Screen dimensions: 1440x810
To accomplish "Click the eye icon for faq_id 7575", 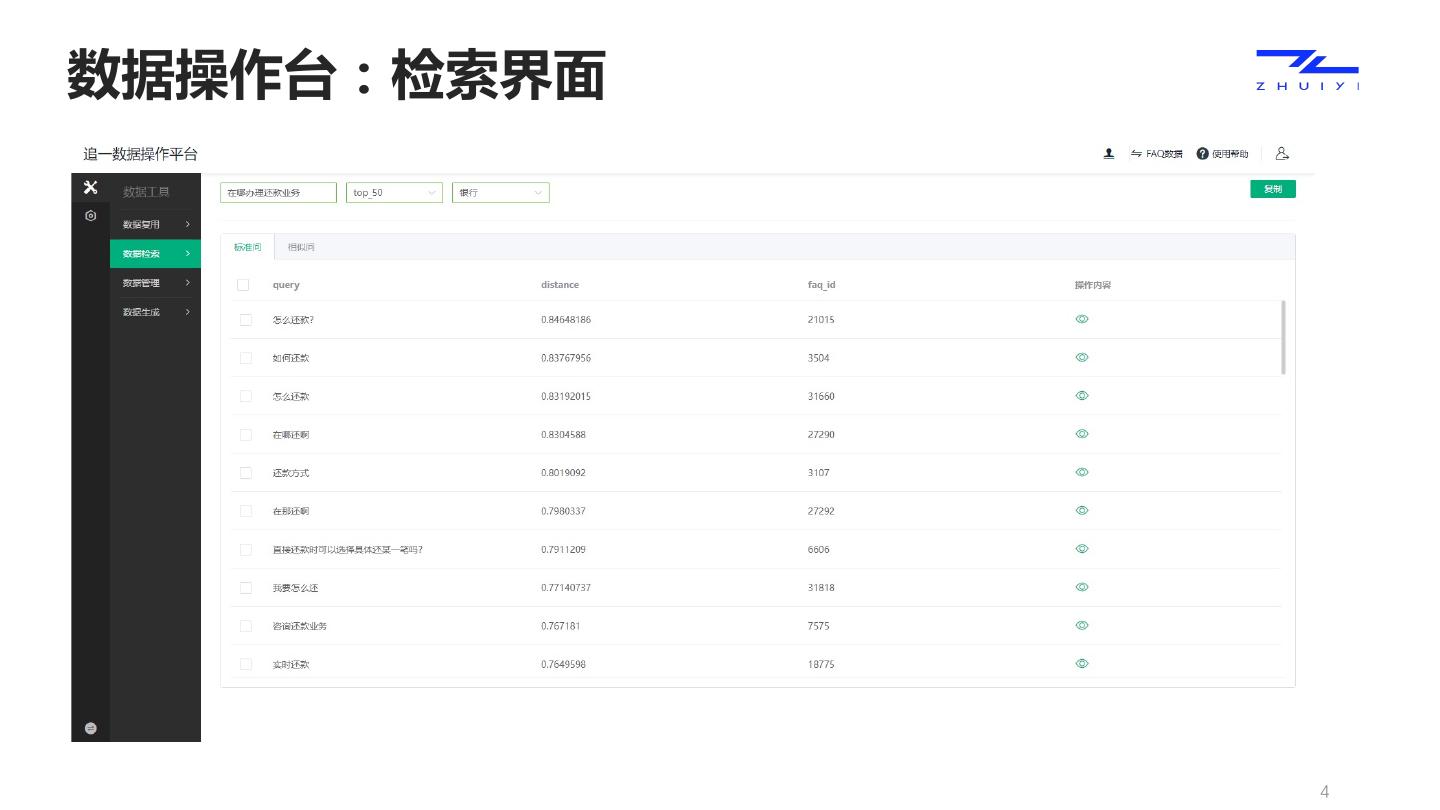I will (x=1081, y=625).
